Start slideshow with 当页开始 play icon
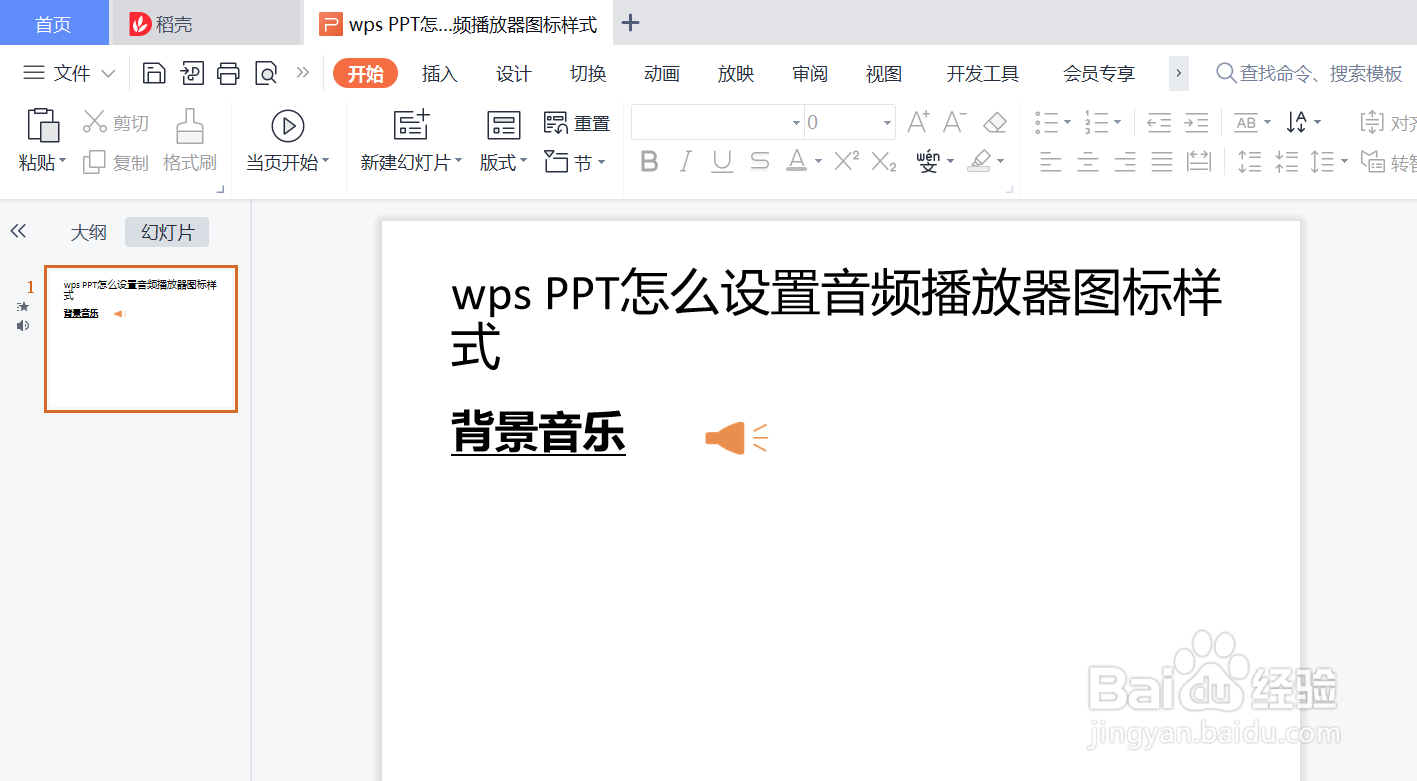Viewport: 1417px width, 781px height. pyautogui.click(x=287, y=126)
